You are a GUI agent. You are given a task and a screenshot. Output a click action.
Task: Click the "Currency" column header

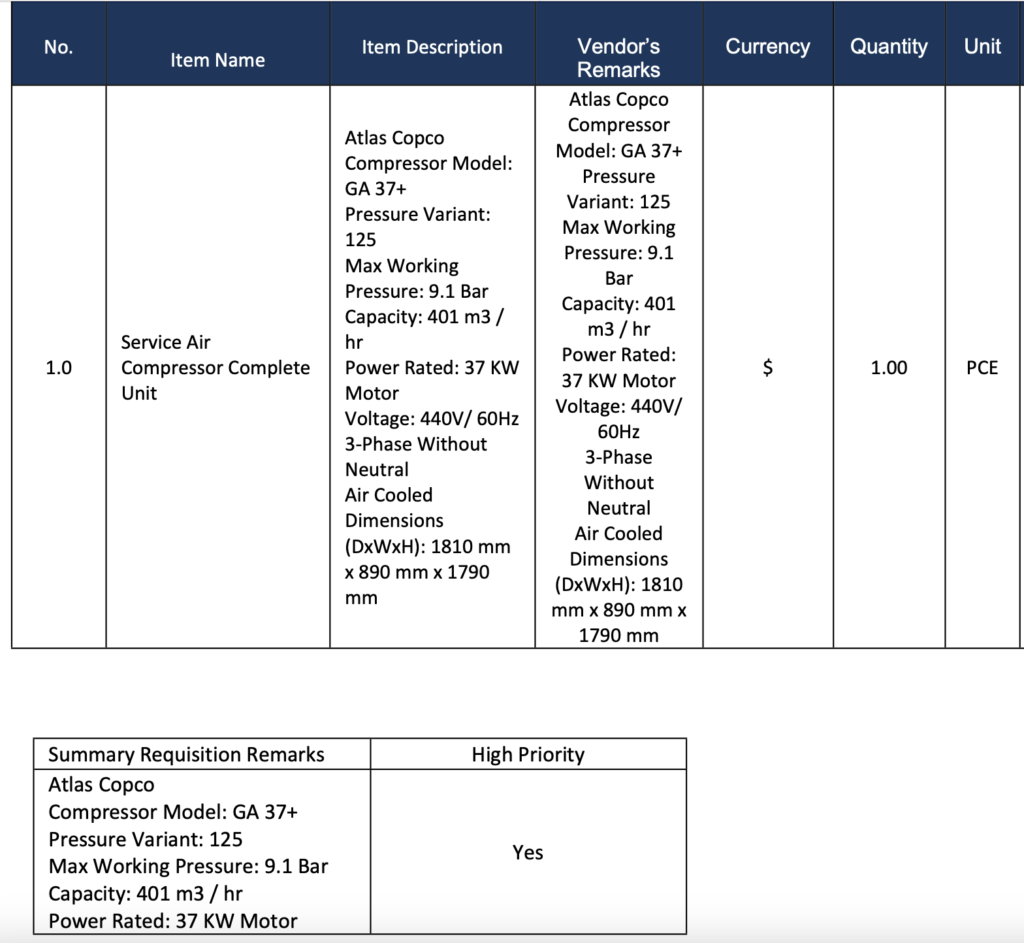[767, 47]
